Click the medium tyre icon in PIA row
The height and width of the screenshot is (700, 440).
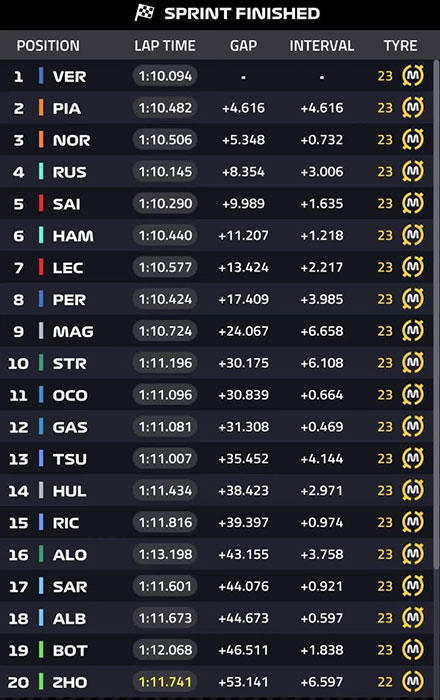tap(413, 108)
